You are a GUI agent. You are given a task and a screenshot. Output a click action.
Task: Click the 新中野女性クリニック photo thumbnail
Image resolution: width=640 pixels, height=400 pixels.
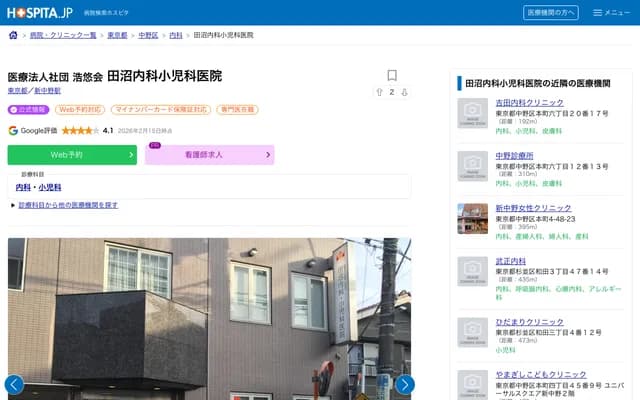472,219
